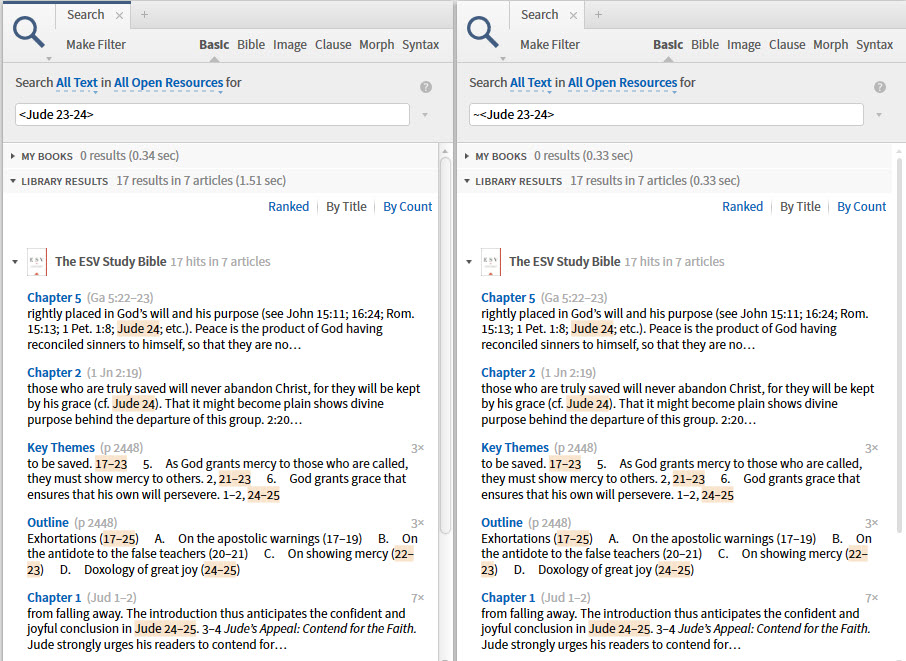Switch to Syntax search type in left panel
The width and height of the screenshot is (906, 661).
click(x=421, y=44)
